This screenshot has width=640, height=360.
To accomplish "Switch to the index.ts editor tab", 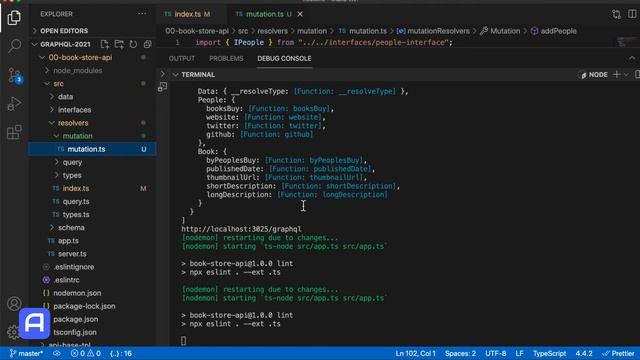I will (x=187, y=14).
